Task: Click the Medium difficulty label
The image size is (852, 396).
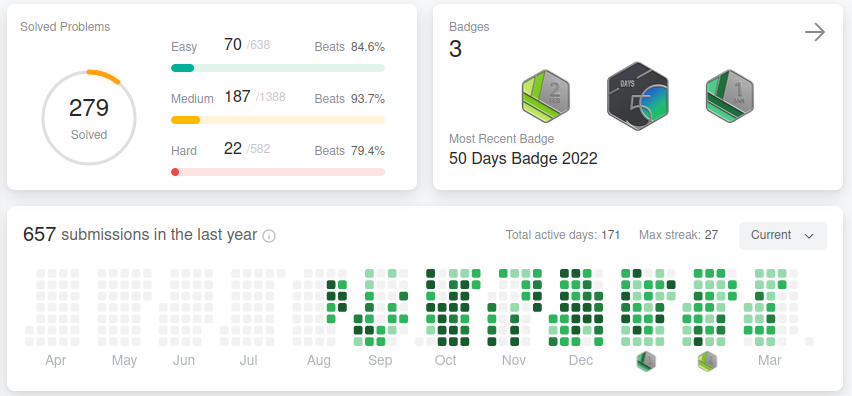Action: click(192, 99)
